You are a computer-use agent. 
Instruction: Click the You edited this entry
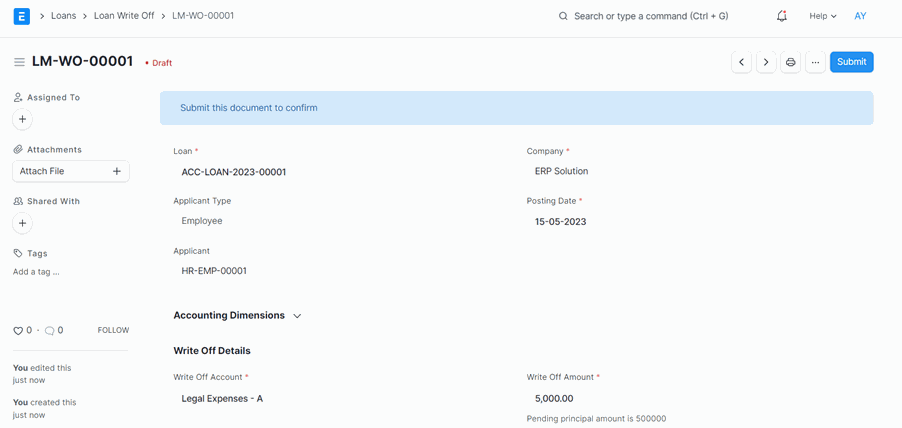click(43, 374)
